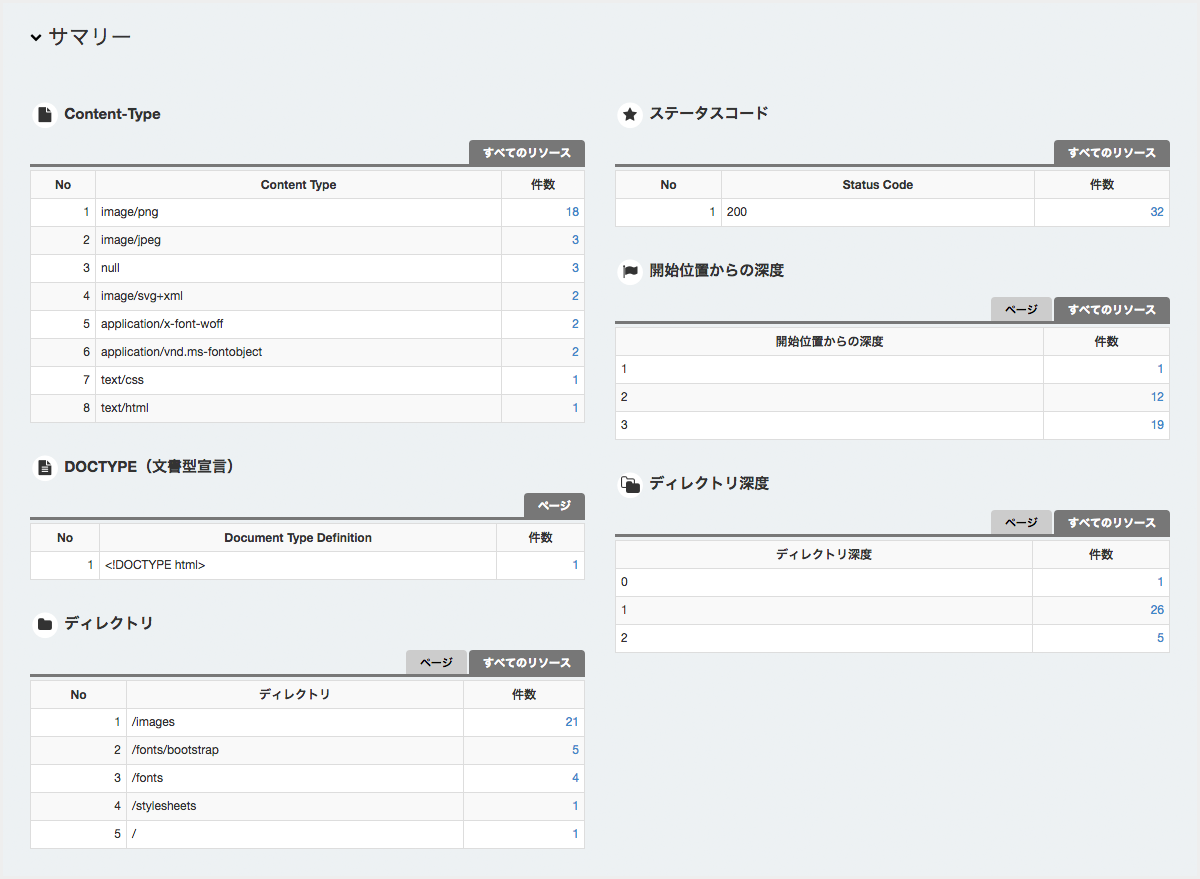This screenshot has width=1200, height=879.
Task: Open count 1 for <!DOCTYPE html>
Action: click(575, 565)
